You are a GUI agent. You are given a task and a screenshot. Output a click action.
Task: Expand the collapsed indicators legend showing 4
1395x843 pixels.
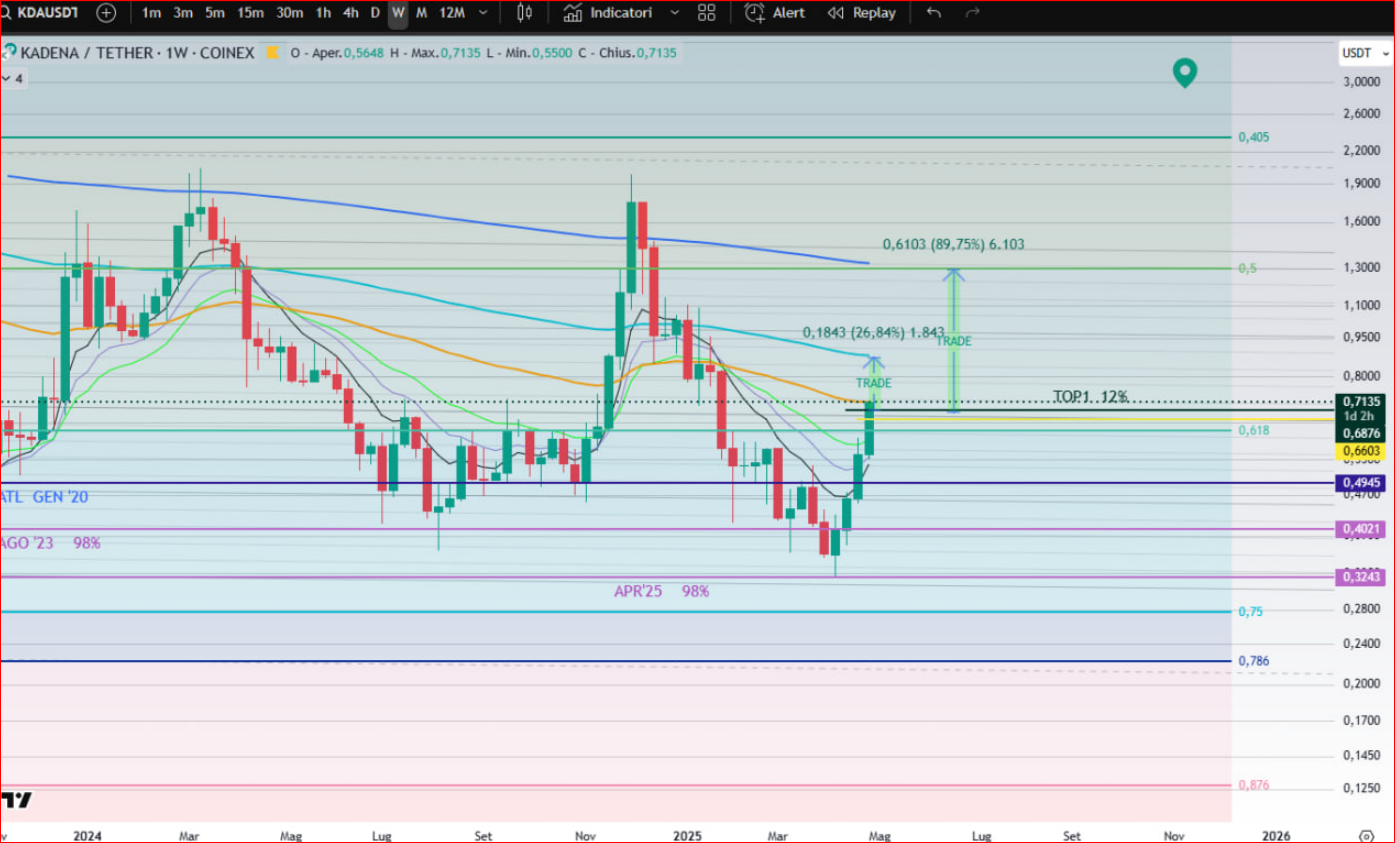[12, 78]
